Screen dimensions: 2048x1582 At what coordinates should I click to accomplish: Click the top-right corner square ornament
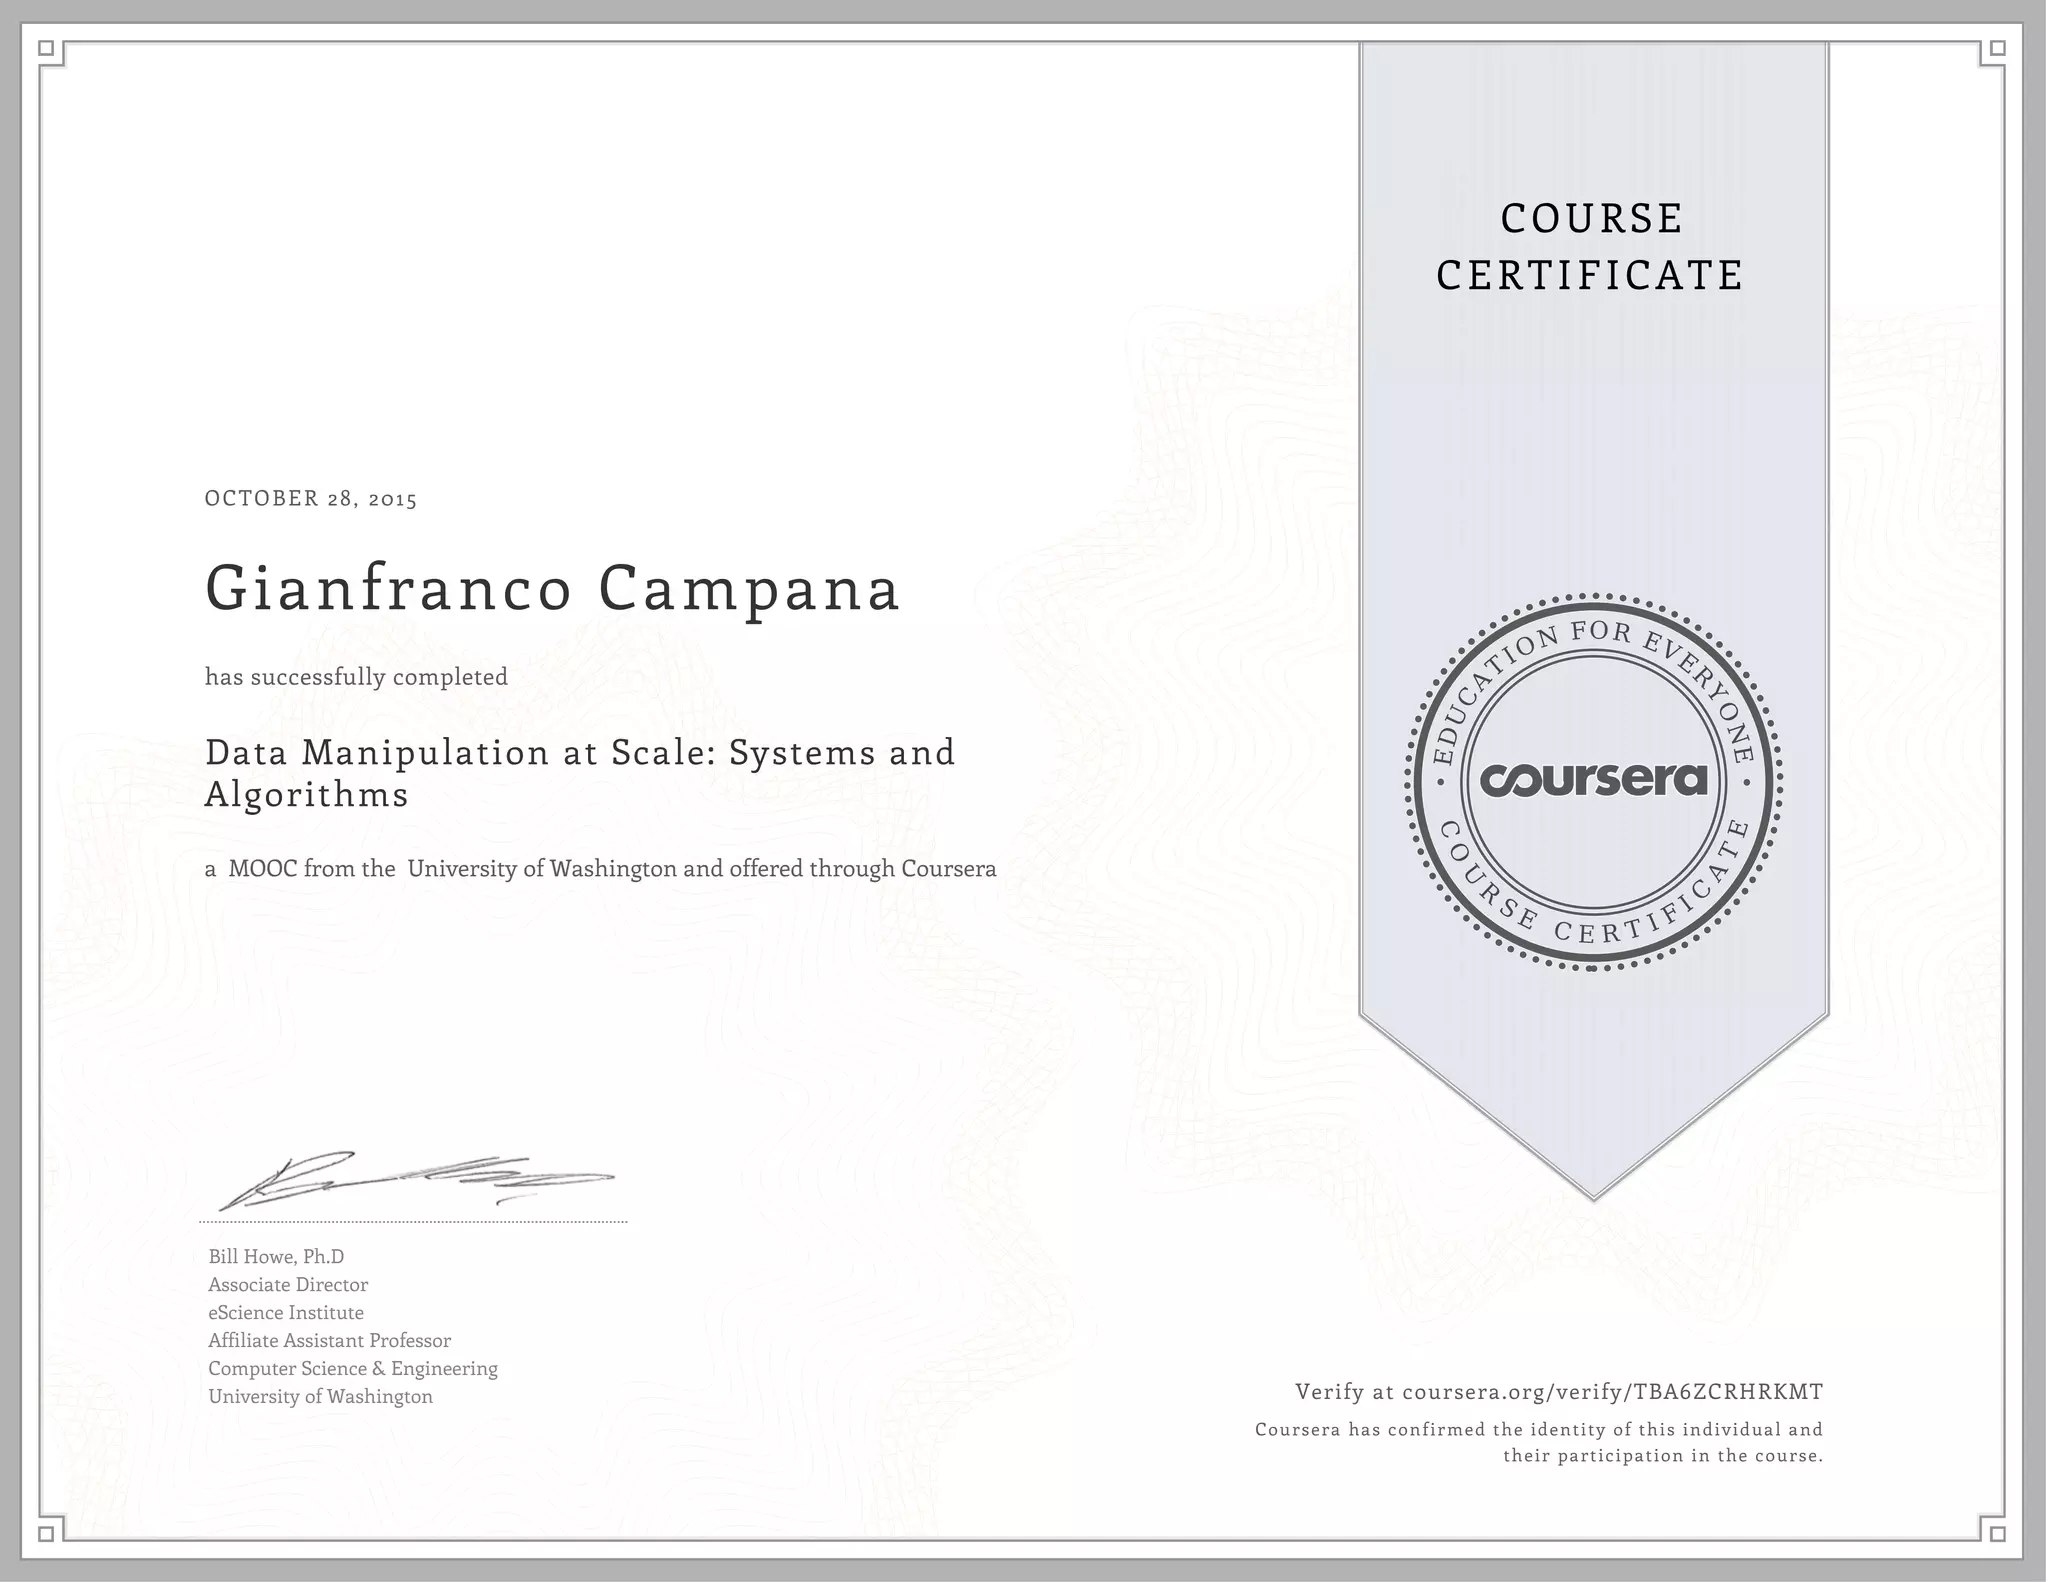pos(1997,47)
